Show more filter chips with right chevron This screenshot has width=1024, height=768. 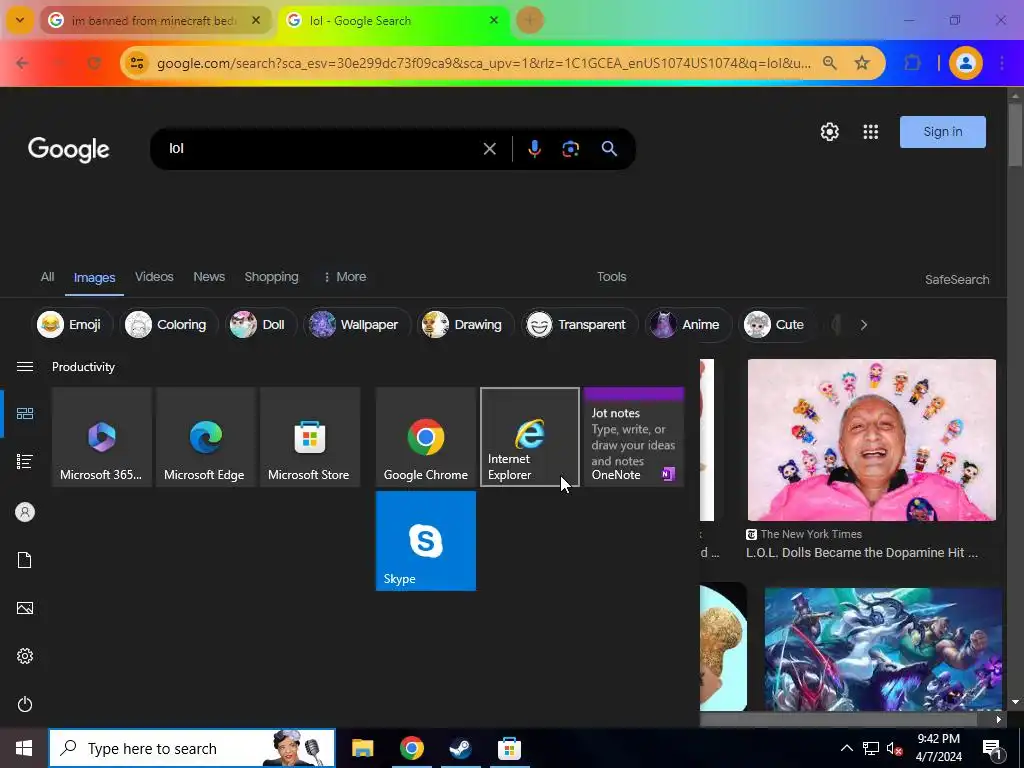pyautogui.click(x=863, y=325)
